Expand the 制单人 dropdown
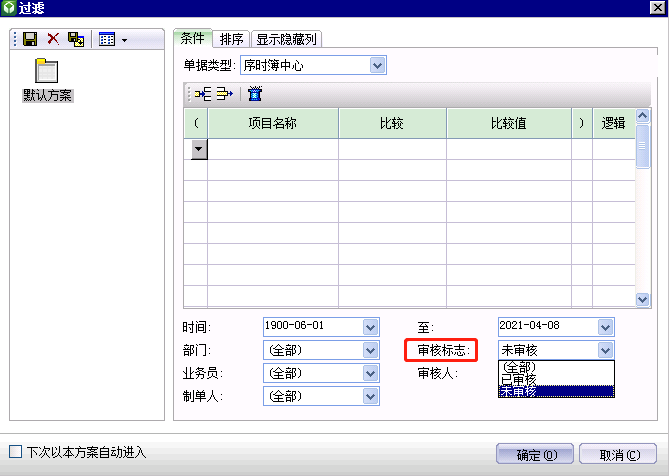Screen dimensions: 669x476 pos(371,396)
